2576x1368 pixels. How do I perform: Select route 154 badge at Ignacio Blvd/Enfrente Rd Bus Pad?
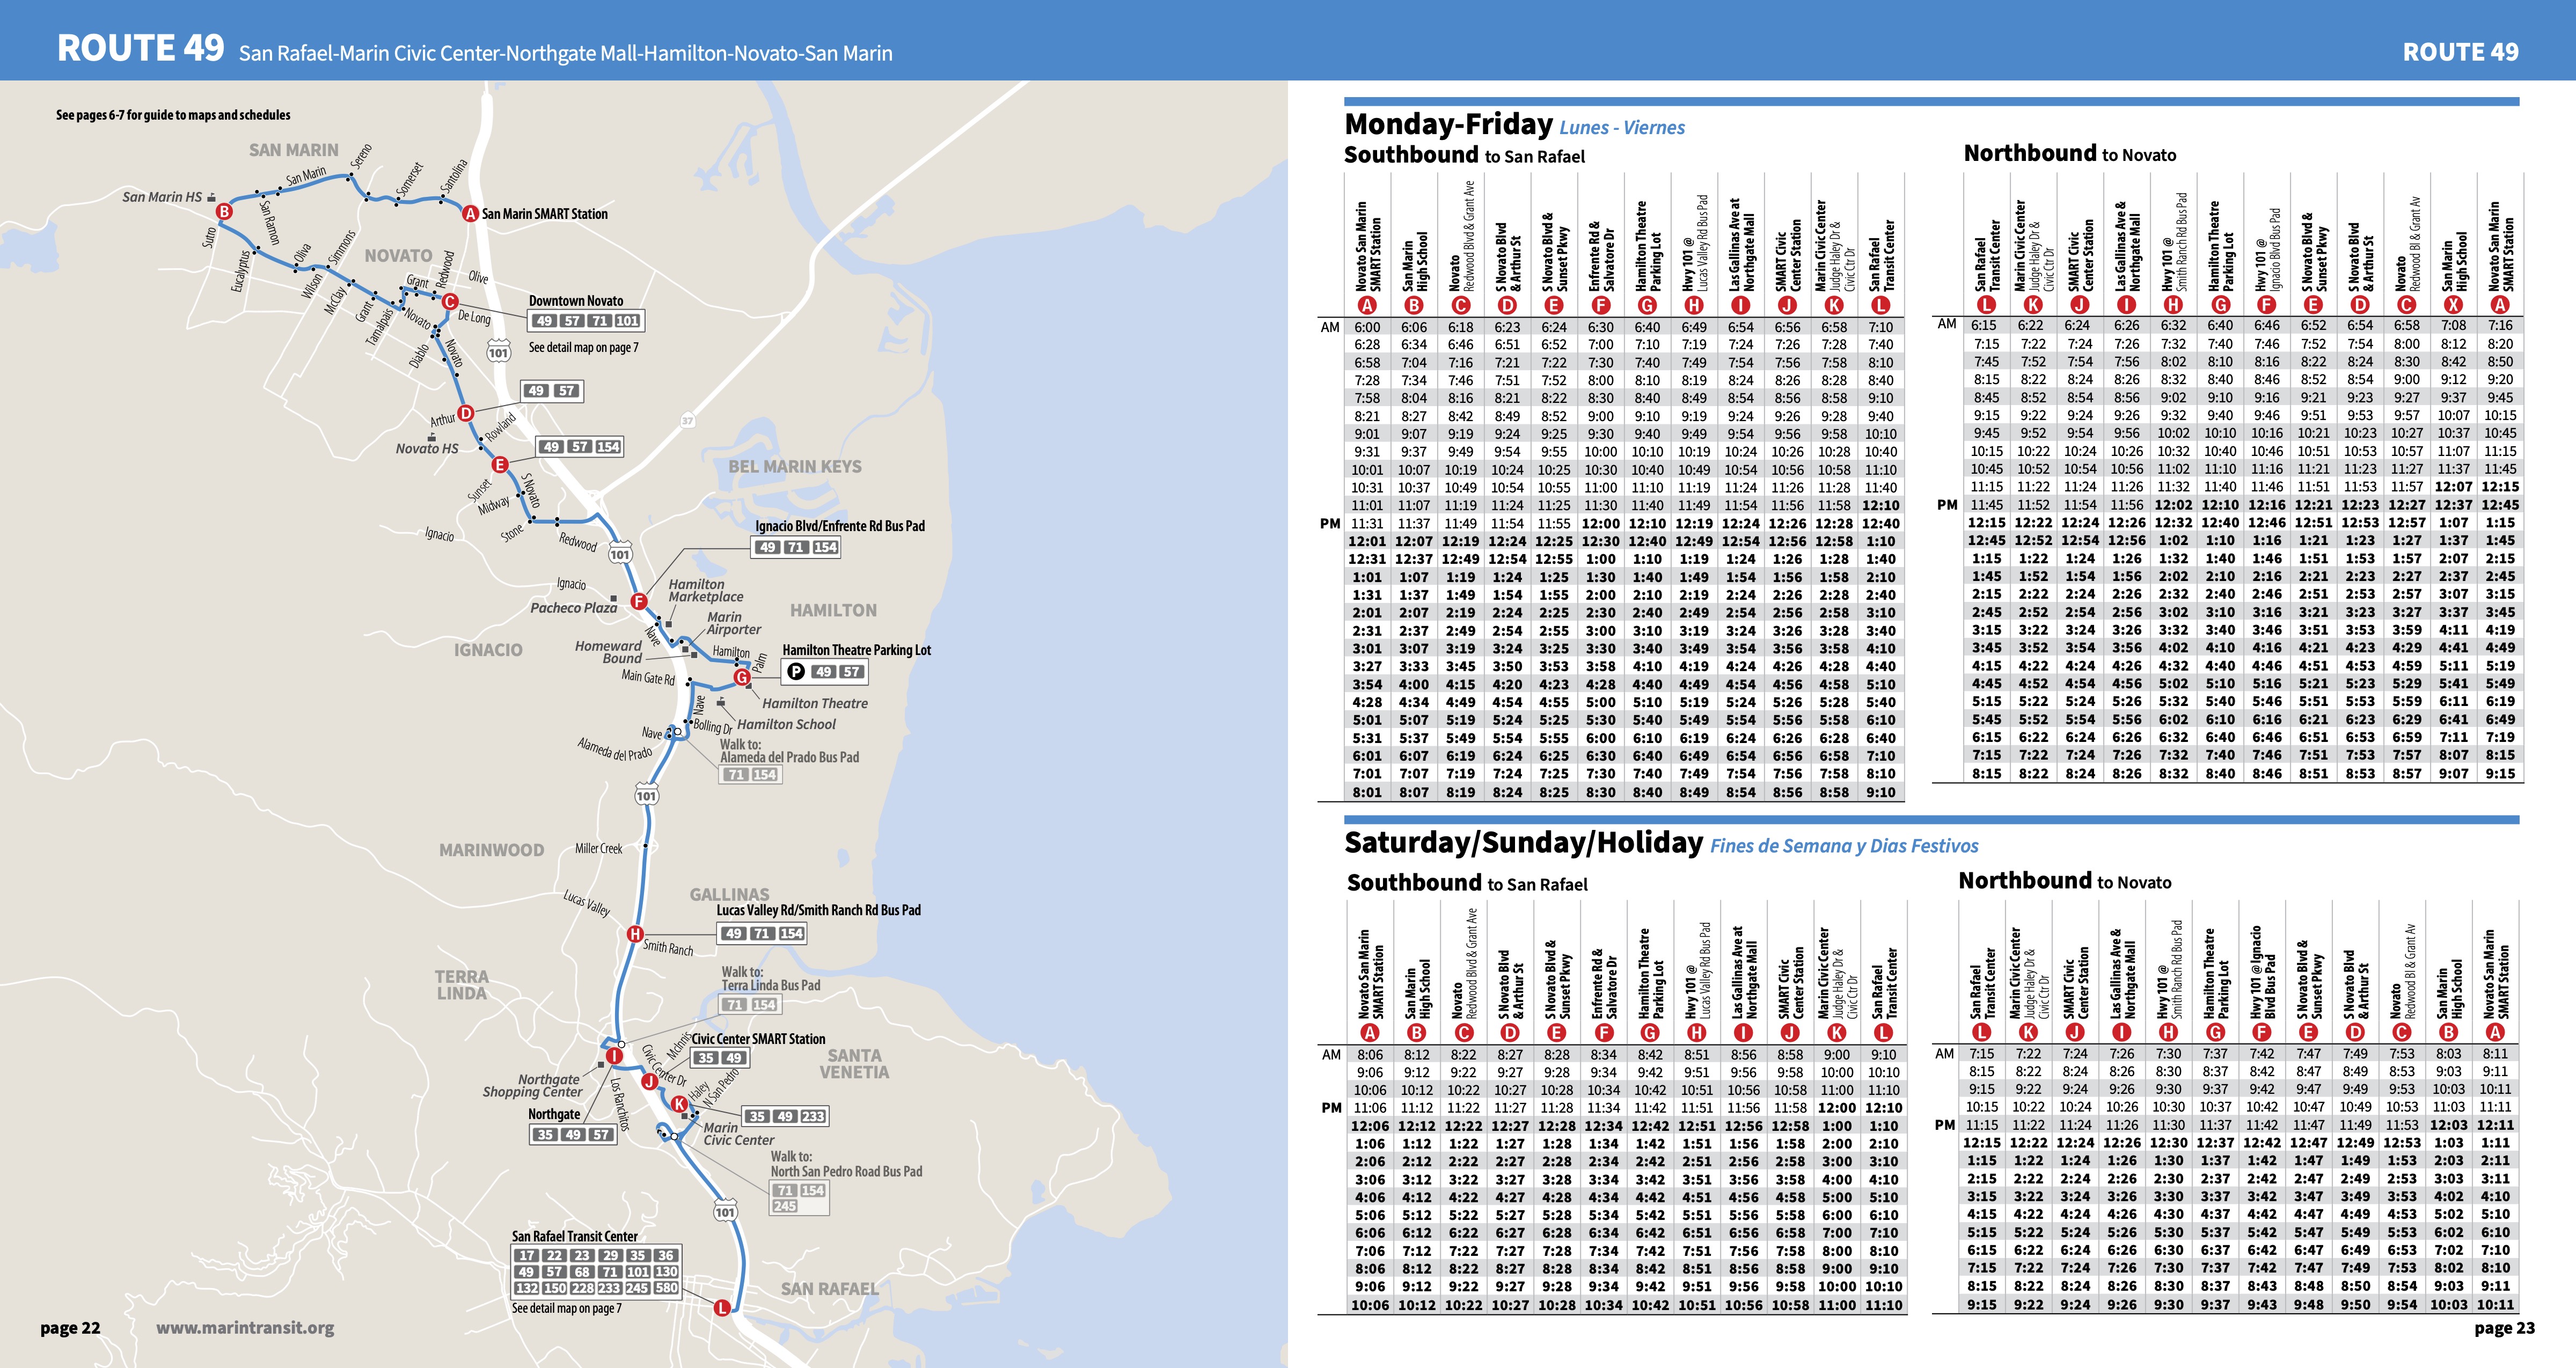coord(825,549)
